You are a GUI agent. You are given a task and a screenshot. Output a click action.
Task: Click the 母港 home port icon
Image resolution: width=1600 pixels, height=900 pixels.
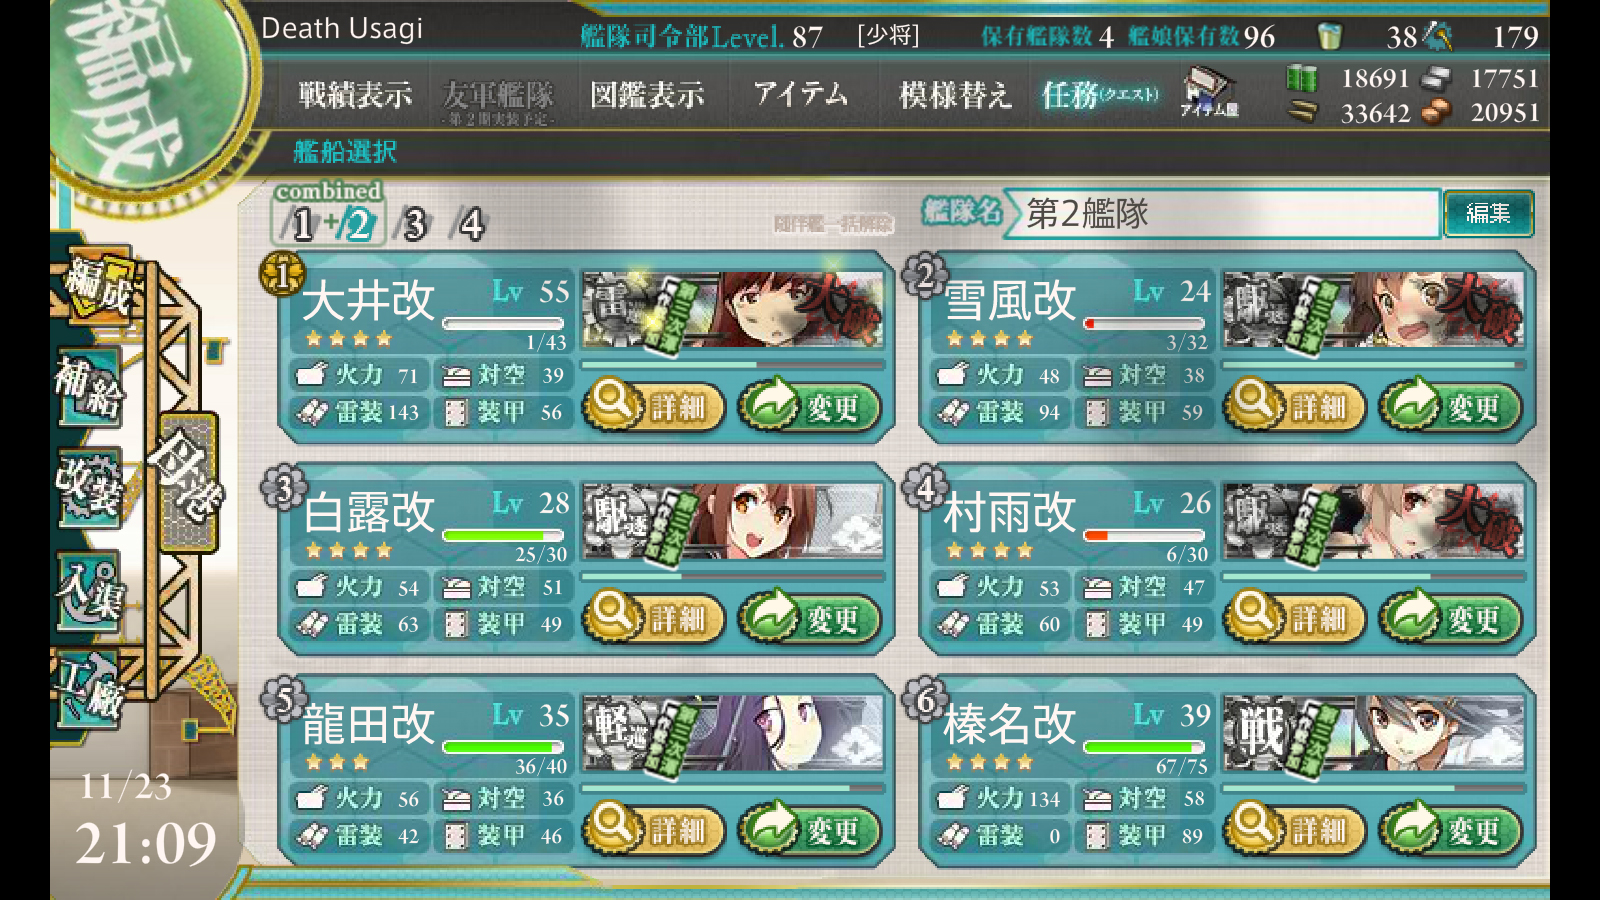(188, 482)
